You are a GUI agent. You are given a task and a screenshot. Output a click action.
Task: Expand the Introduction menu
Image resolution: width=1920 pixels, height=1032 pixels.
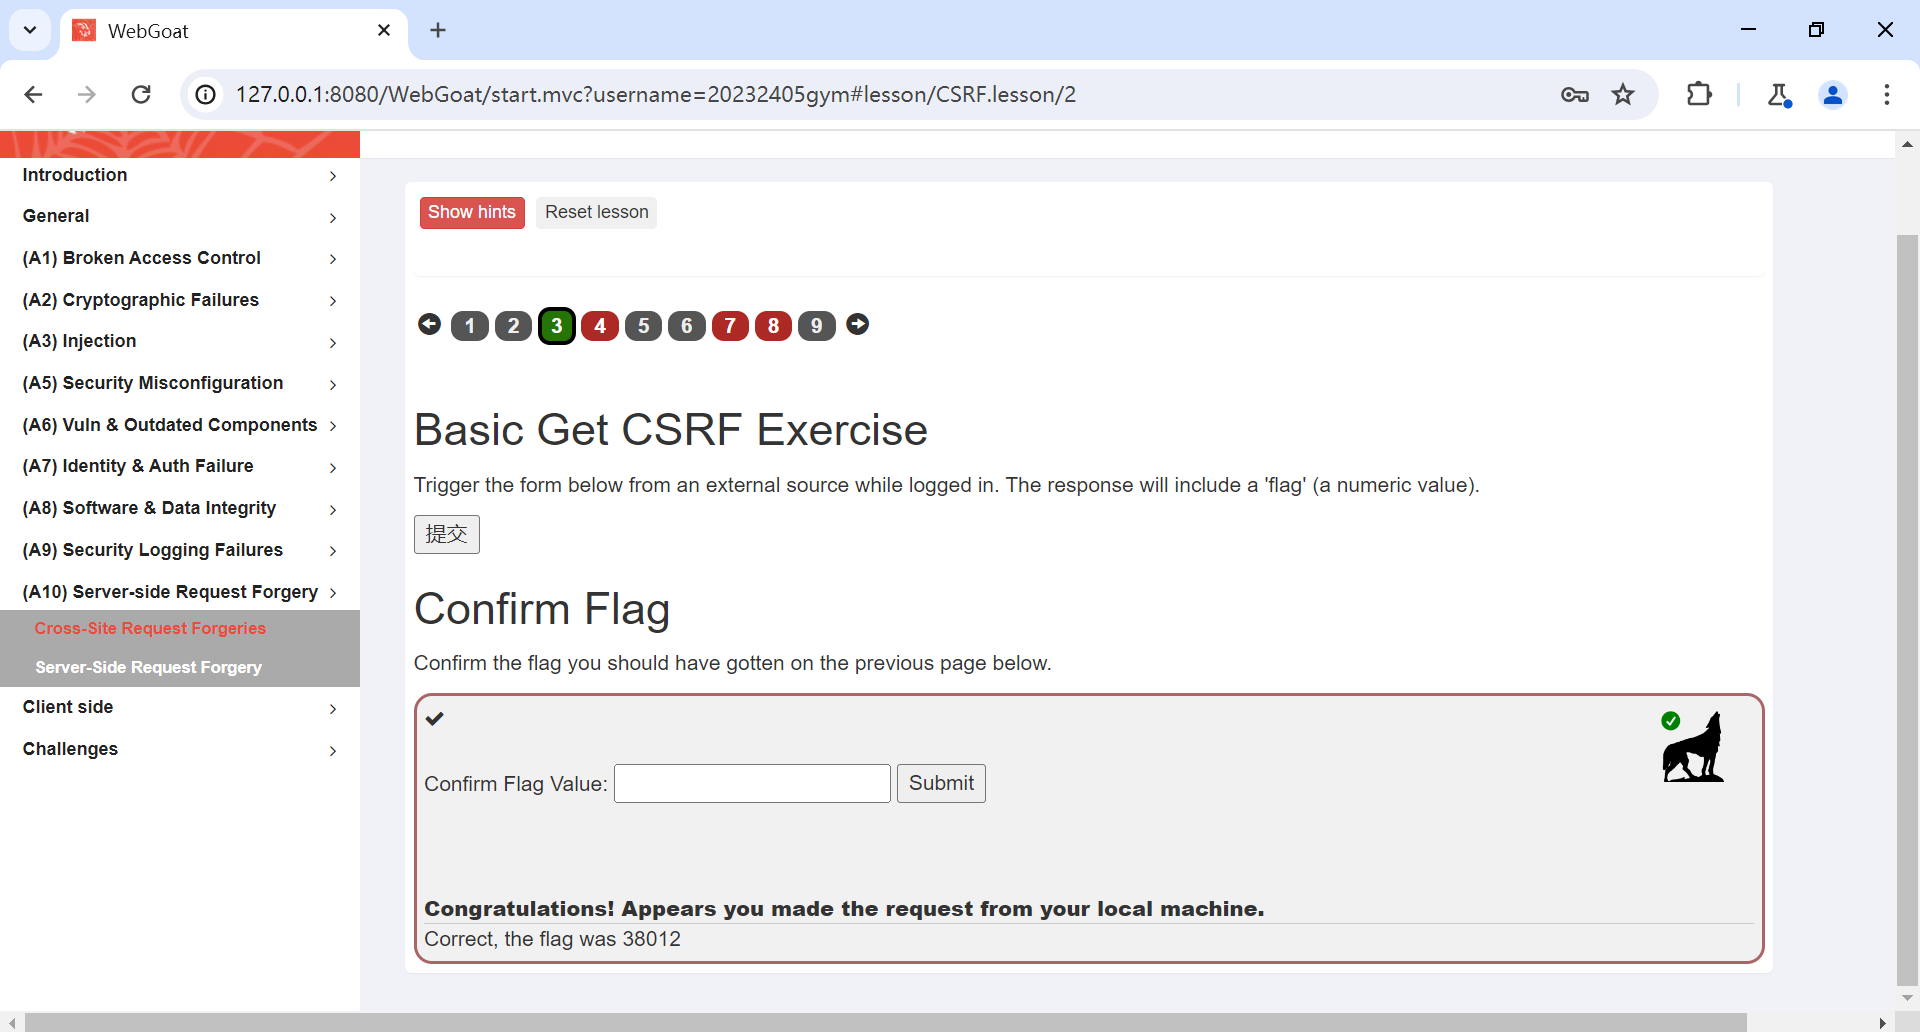point(180,175)
